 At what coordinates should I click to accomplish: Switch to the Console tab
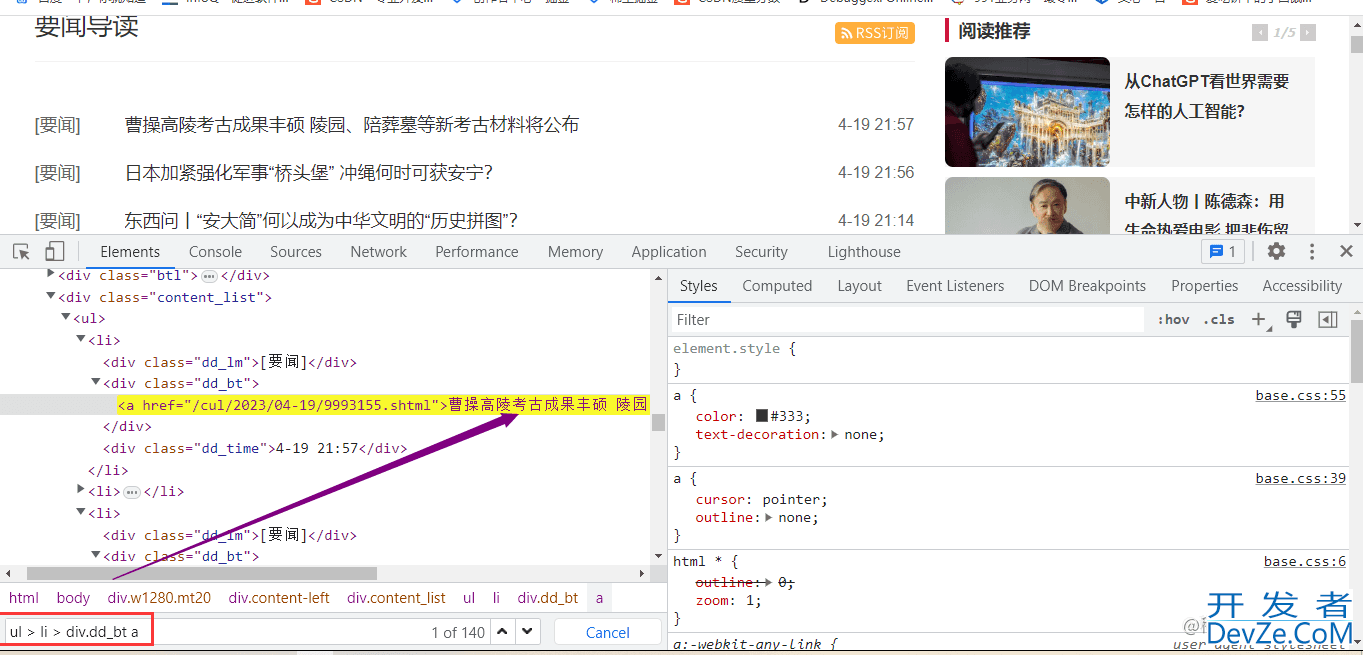[215, 252]
